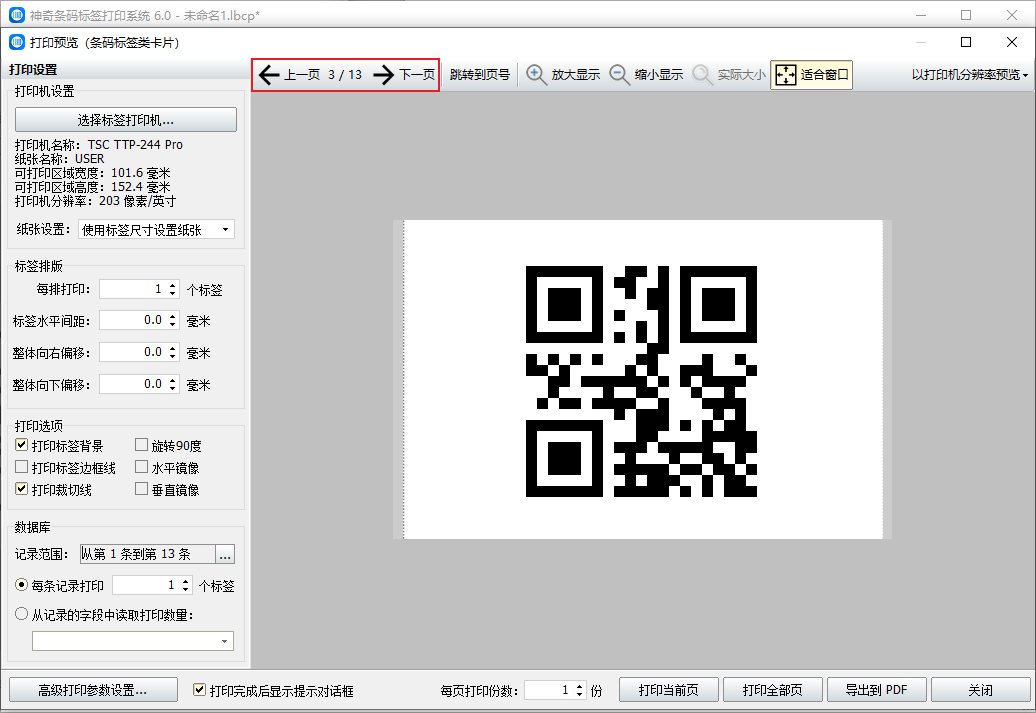Click the 标签水平间距 spinner arrows

tap(173, 320)
